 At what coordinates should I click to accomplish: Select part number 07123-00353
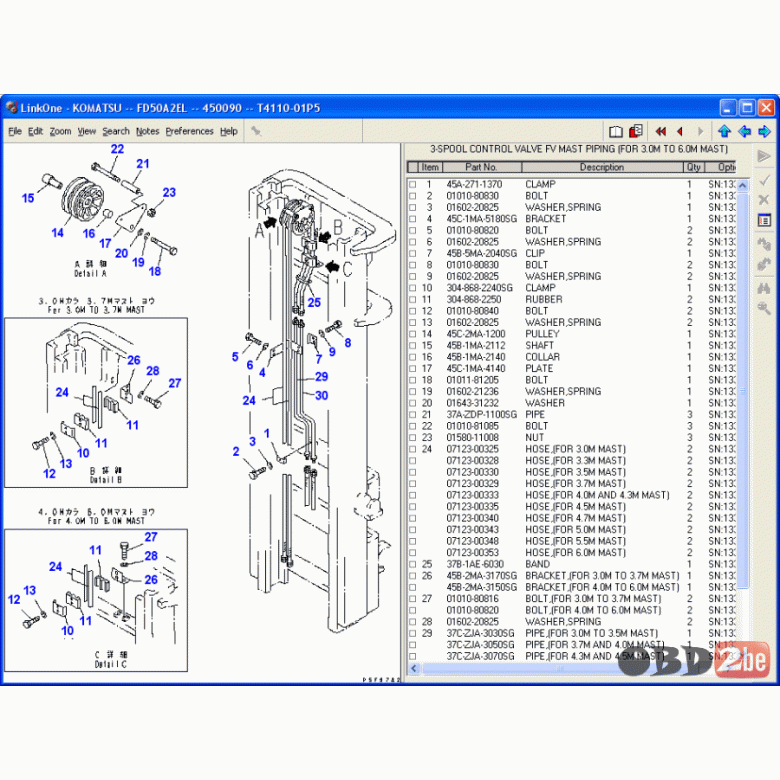point(473,553)
